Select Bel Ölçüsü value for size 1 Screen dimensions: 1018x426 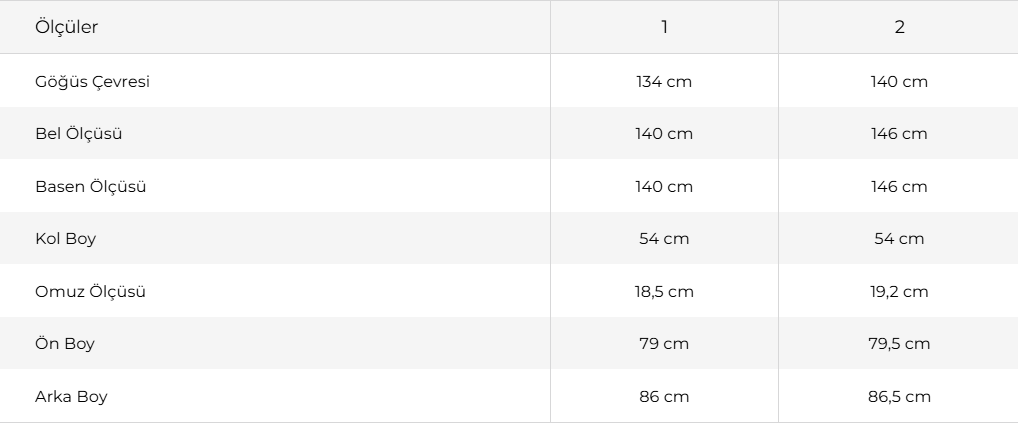coord(664,134)
